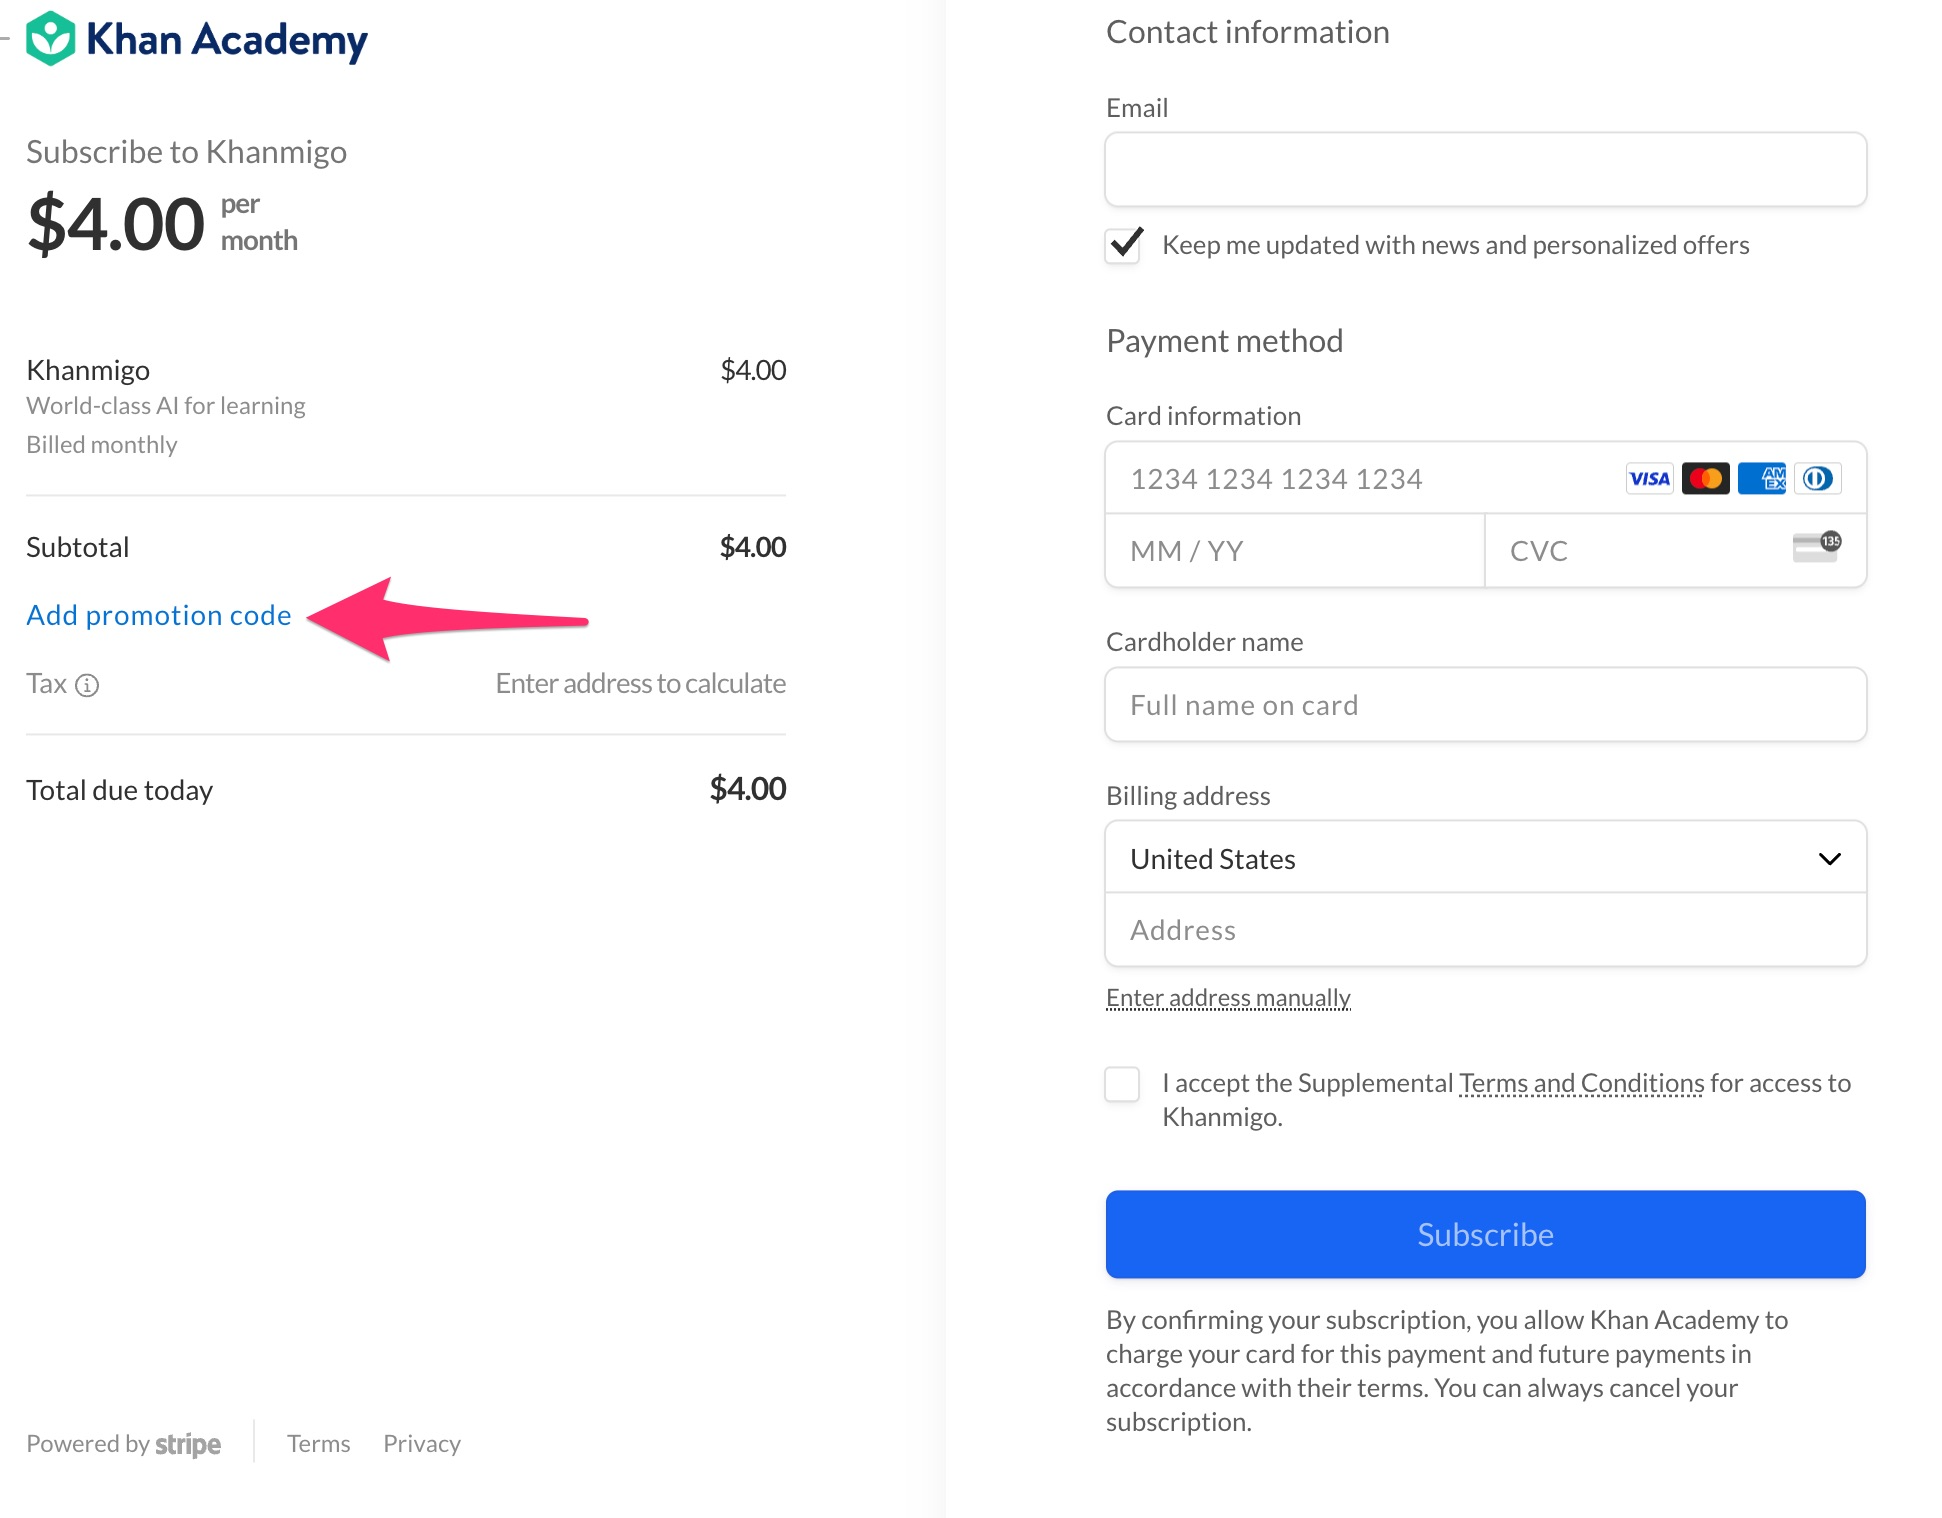
Task: Click Add promotion code link
Action: [x=159, y=615]
